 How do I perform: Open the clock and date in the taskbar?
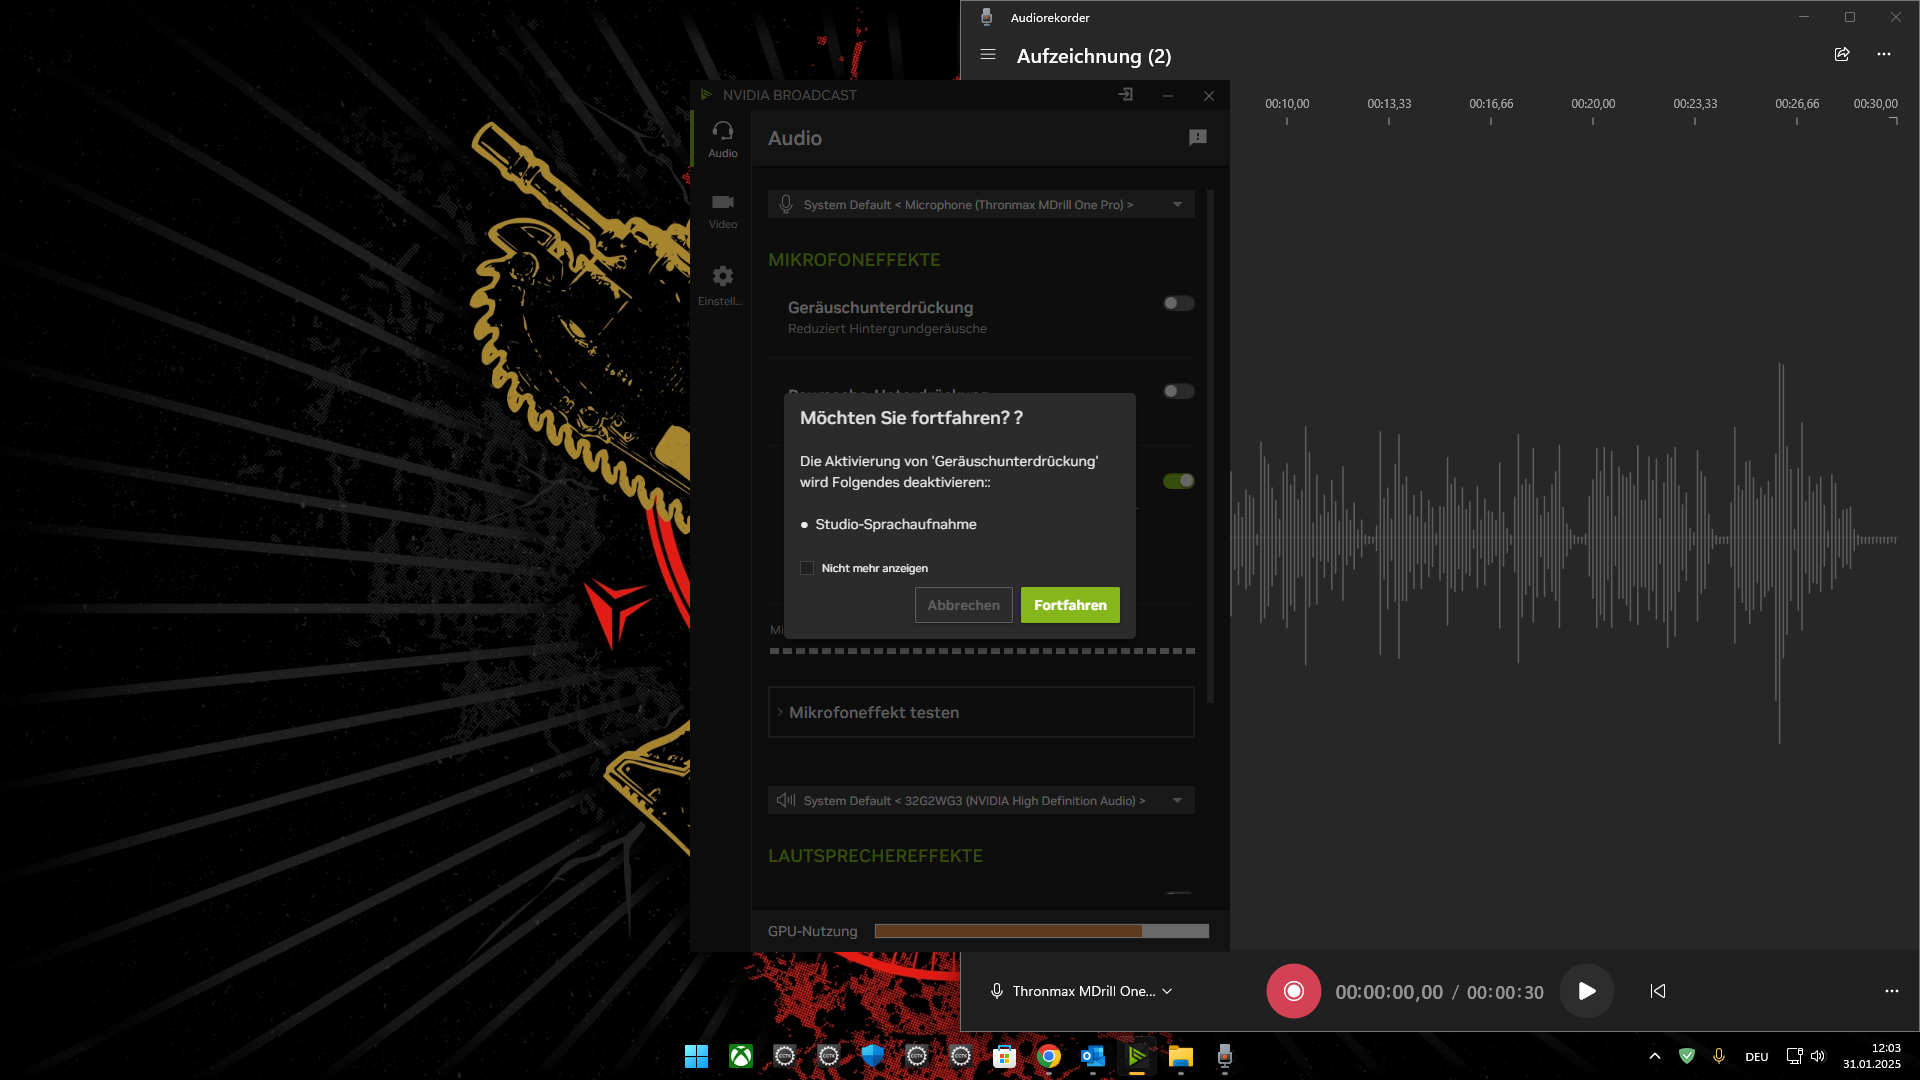pos(1871,1056)
